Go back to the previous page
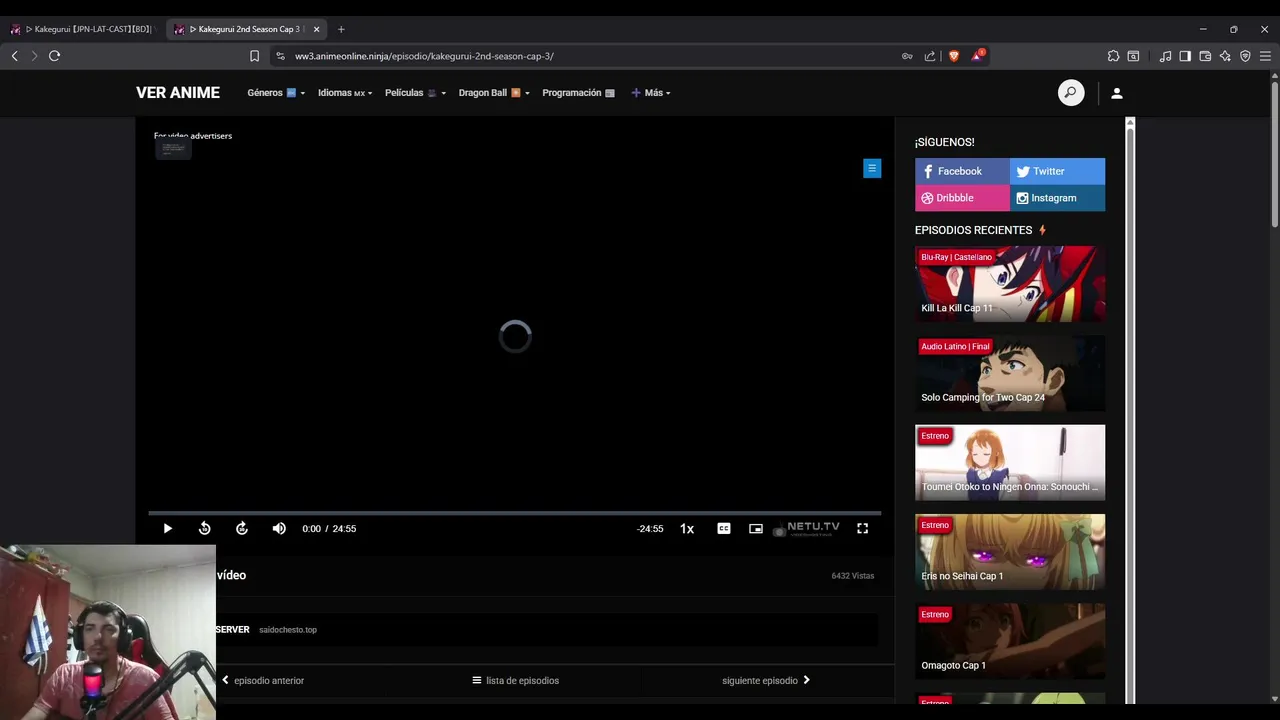The image size is (1280, 720). (x=14, y=56)
